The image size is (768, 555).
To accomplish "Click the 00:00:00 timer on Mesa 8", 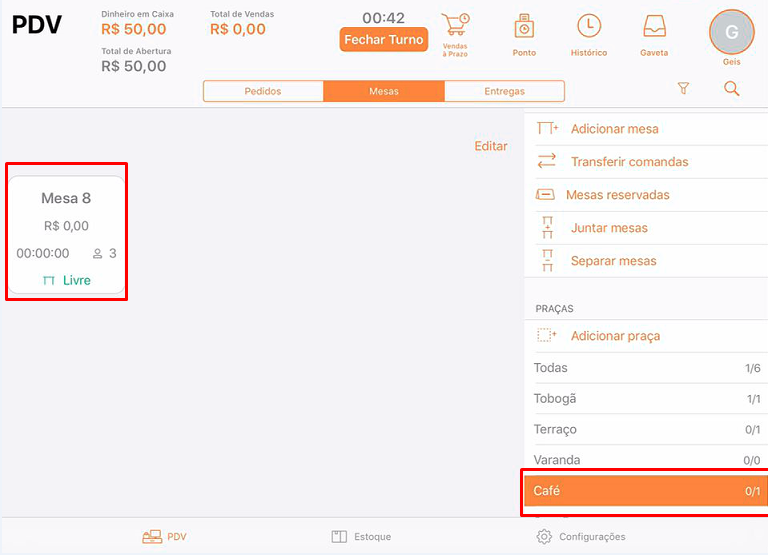I will tap(43, 253).
